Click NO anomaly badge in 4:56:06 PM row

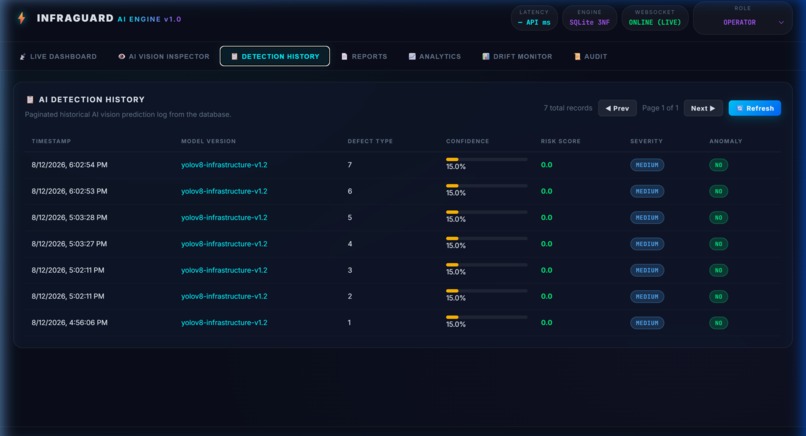[719, 323]
